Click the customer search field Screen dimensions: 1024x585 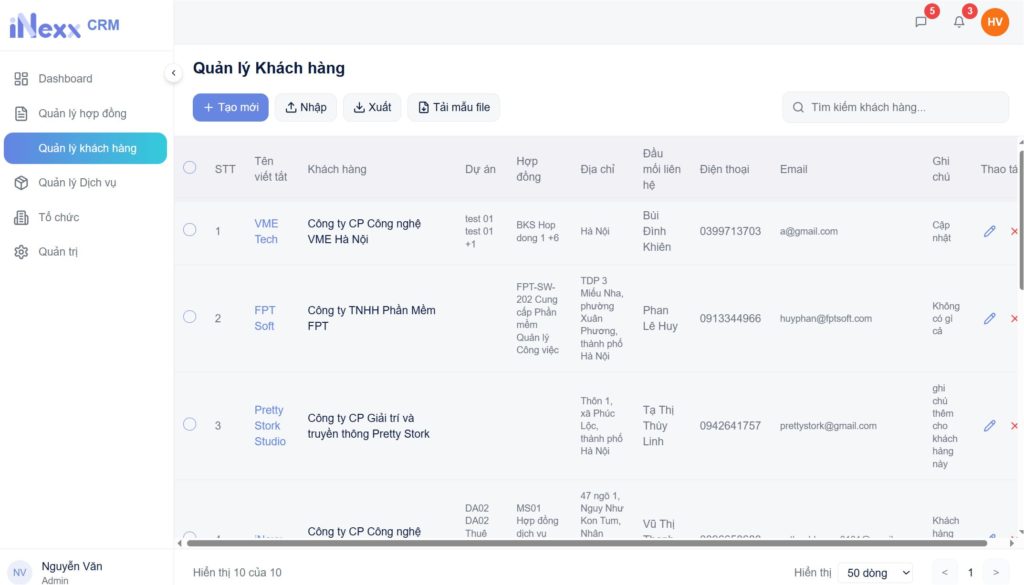(894, 107)
